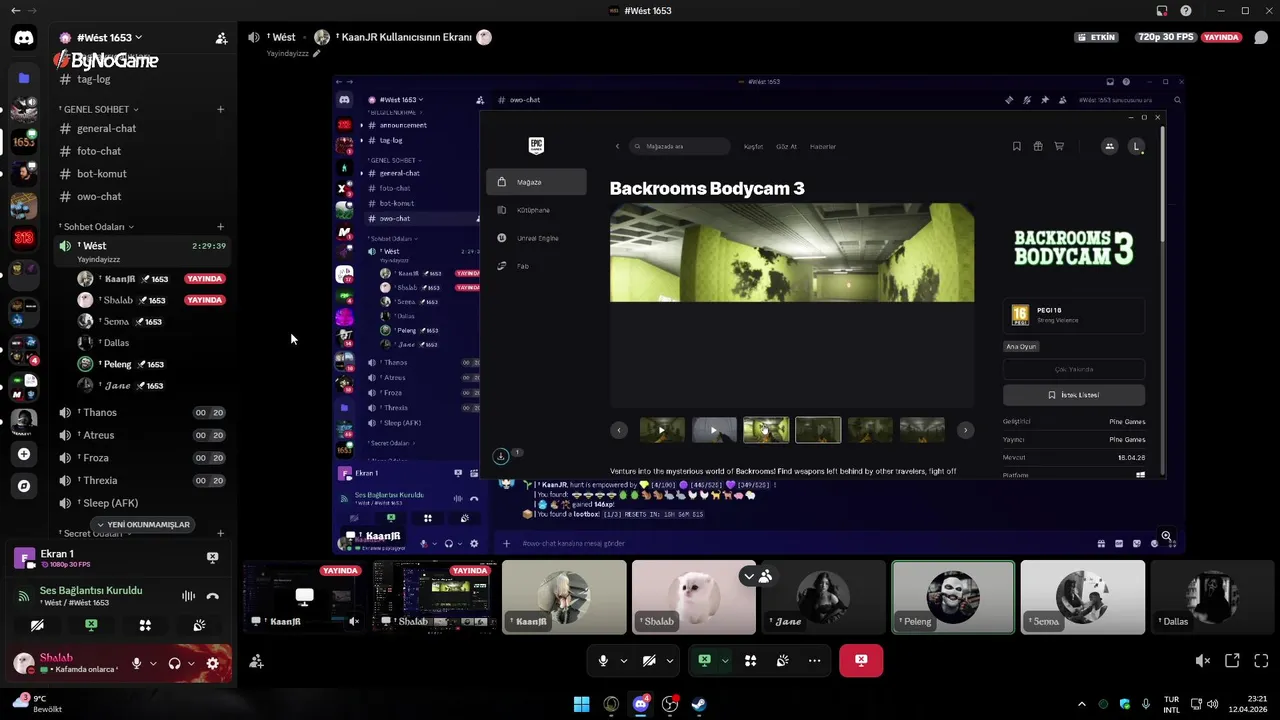
Task: Open general-chat channel
Action: [x=142, y=128]
